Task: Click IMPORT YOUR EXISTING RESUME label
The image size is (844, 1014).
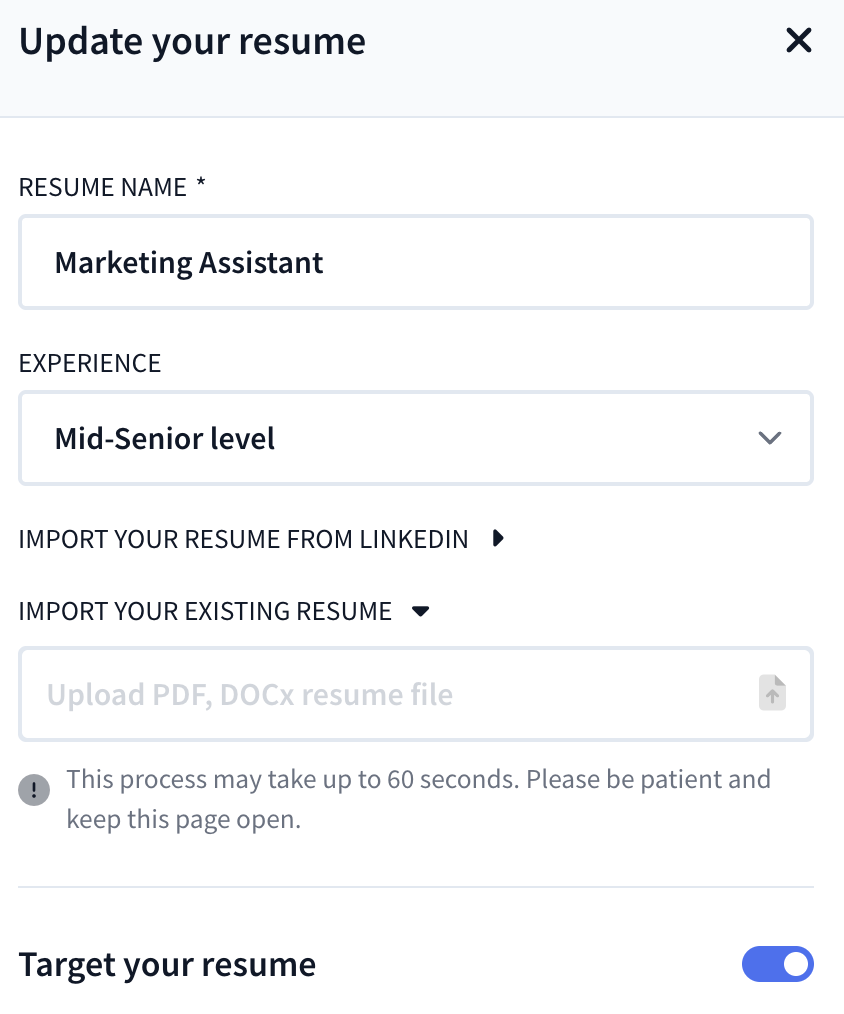Action: [x=203, y=611]
